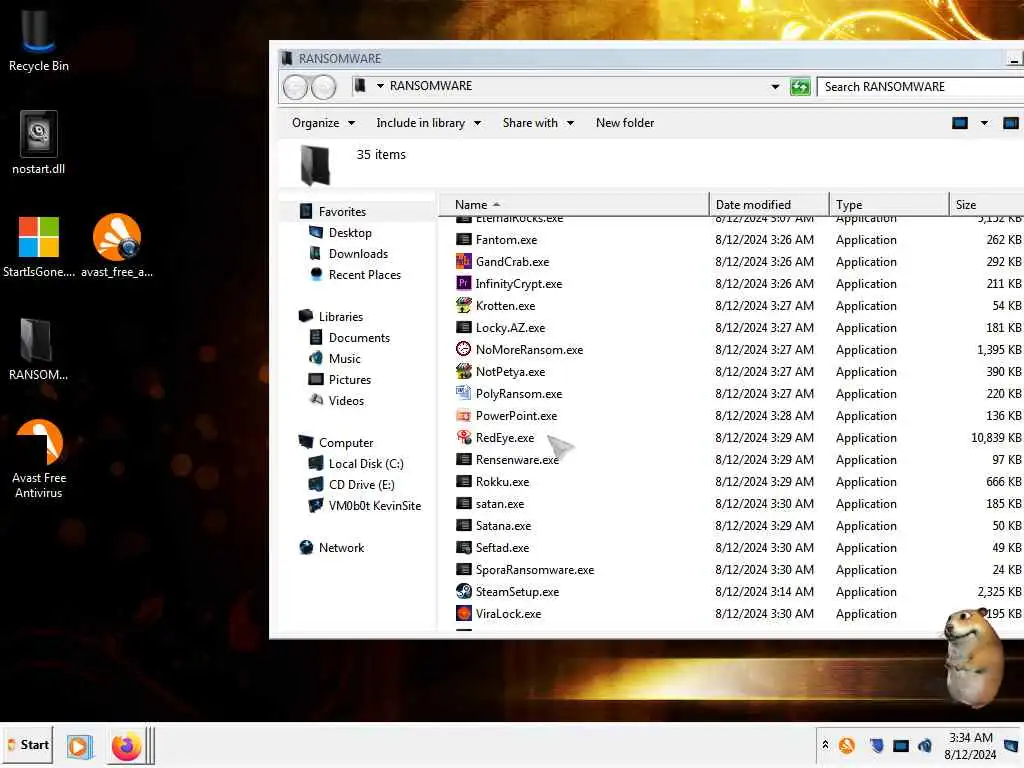Click the Forward navigation arrow in Explorer
This screenshot has height=768, width=1024.
point(323,87)
